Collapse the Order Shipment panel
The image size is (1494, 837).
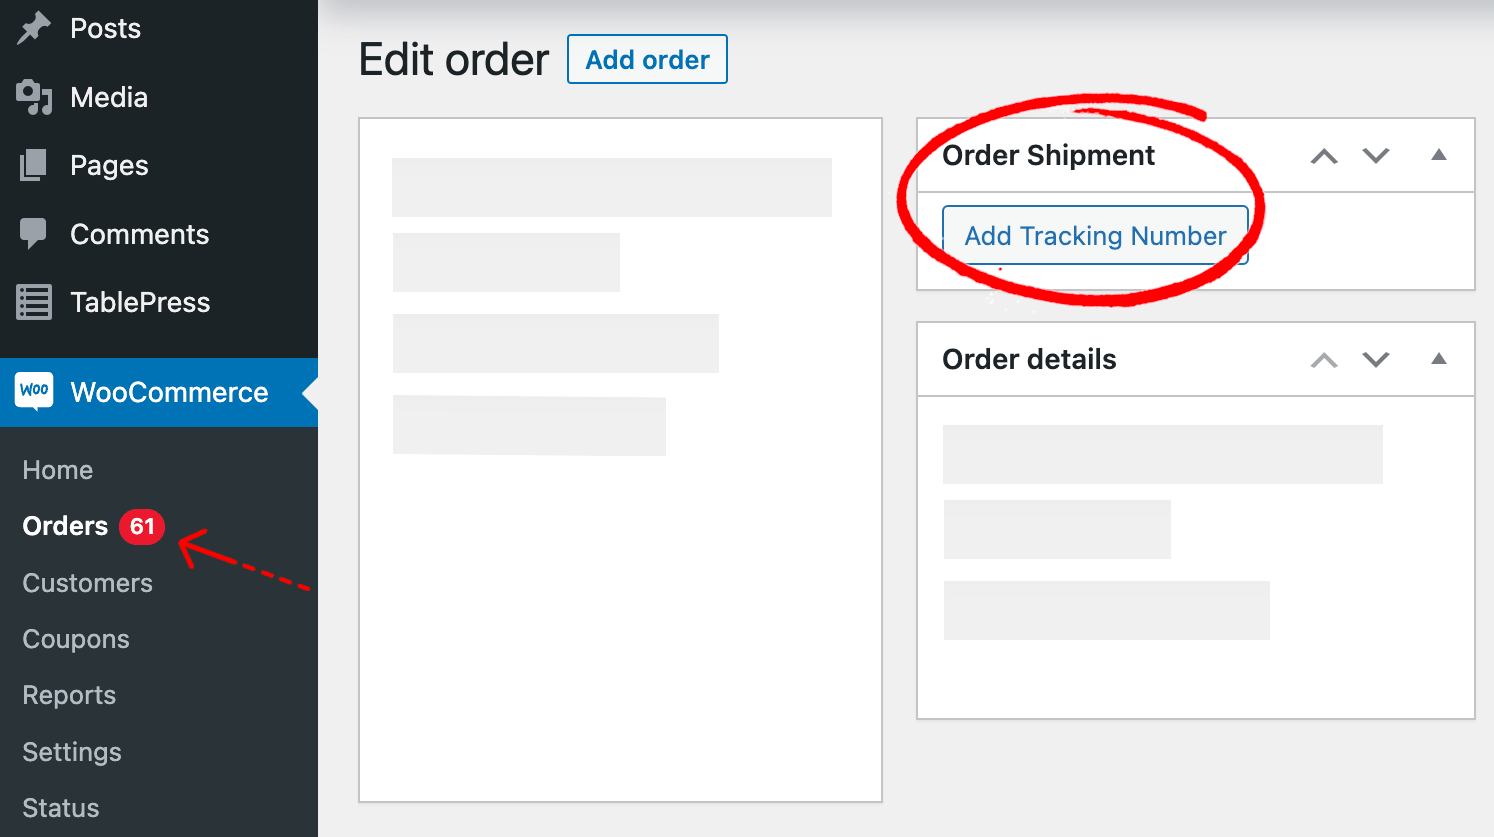[1438, 155]
